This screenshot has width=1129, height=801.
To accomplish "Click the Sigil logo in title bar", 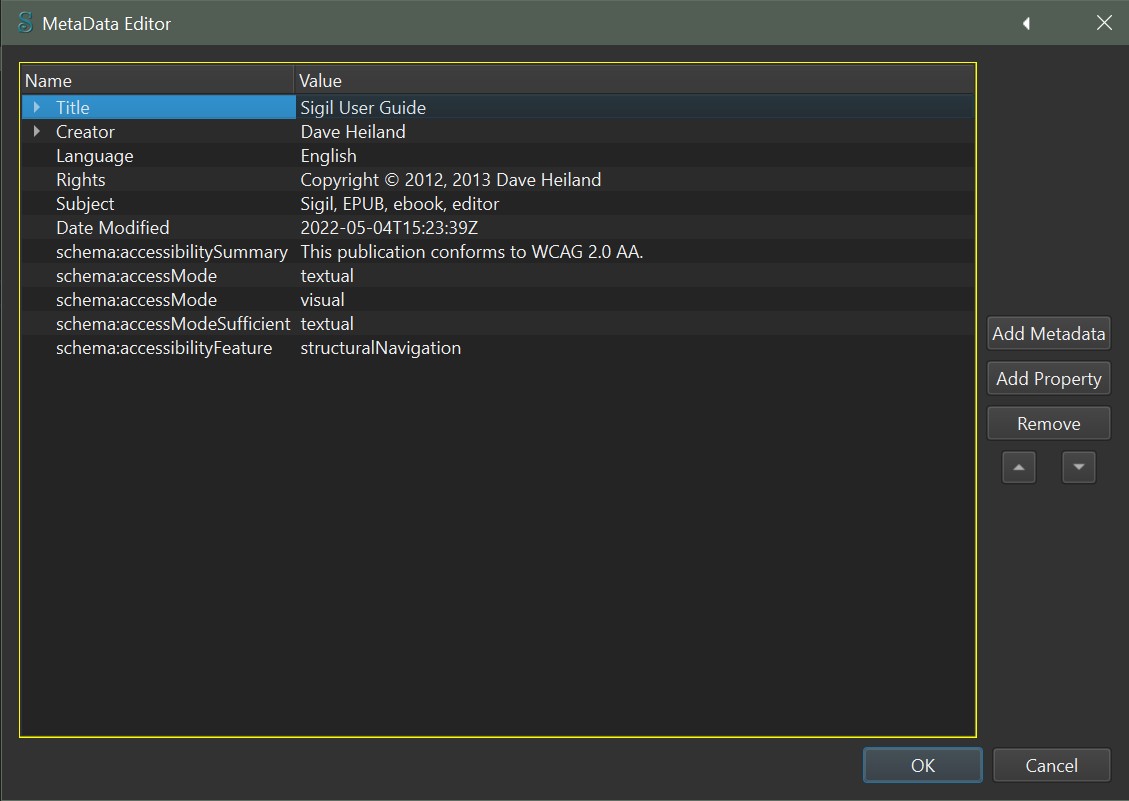I will (25, 23).
